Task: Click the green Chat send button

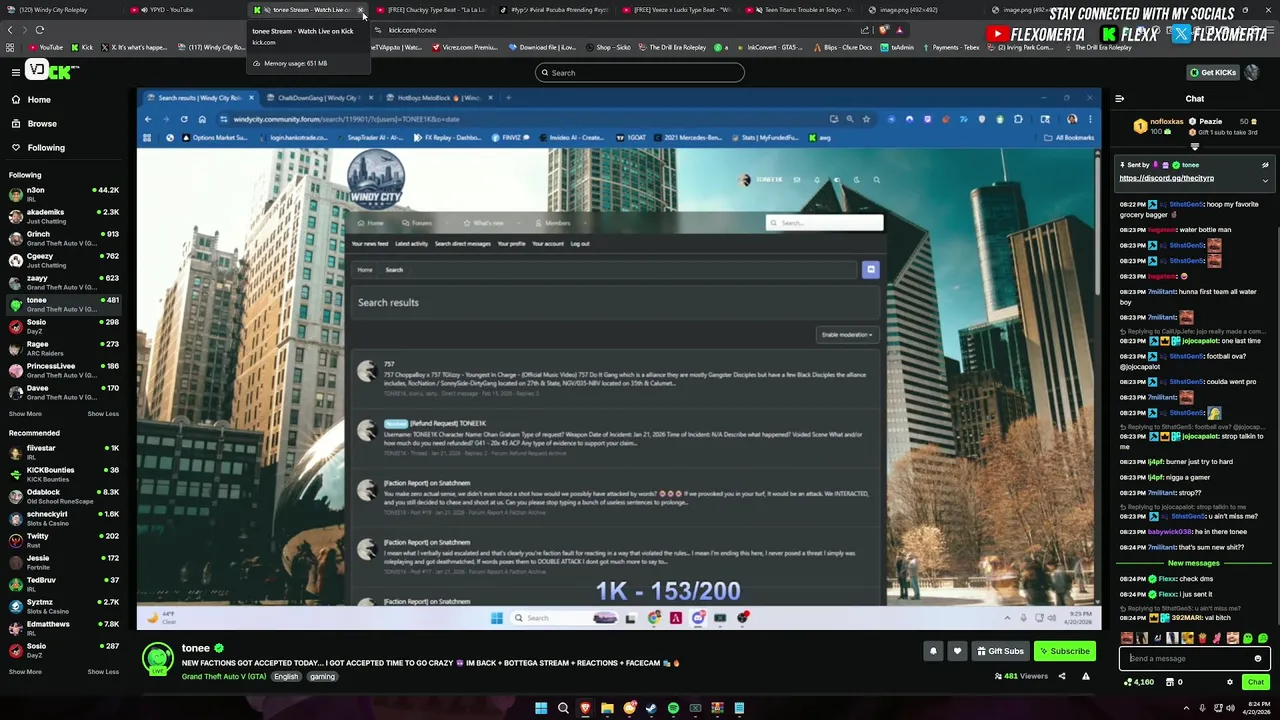Action: pos(1256,682)
